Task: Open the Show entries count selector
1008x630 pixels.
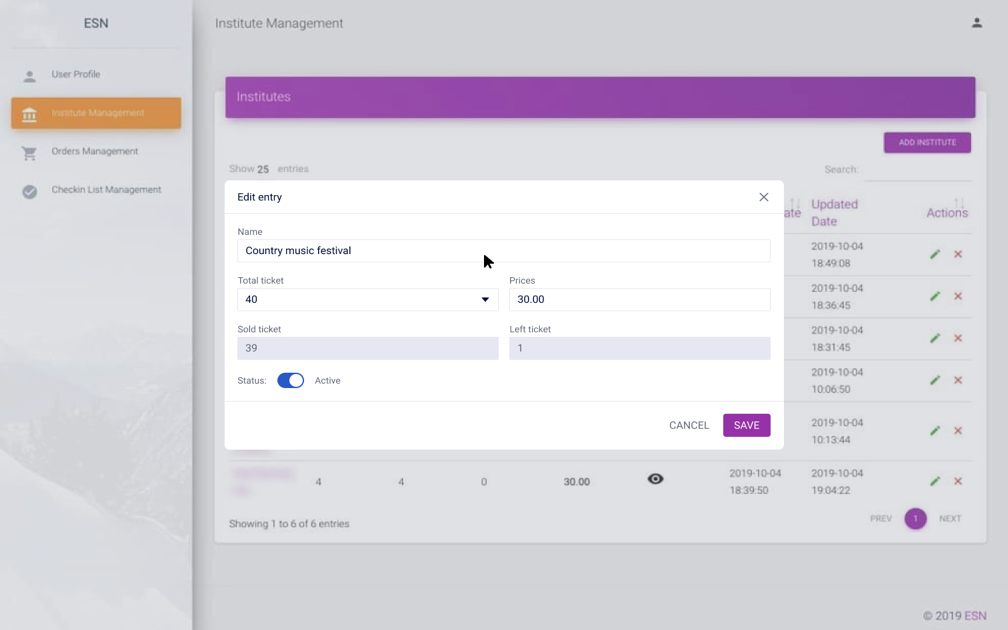Action: [x=263, y=170]
